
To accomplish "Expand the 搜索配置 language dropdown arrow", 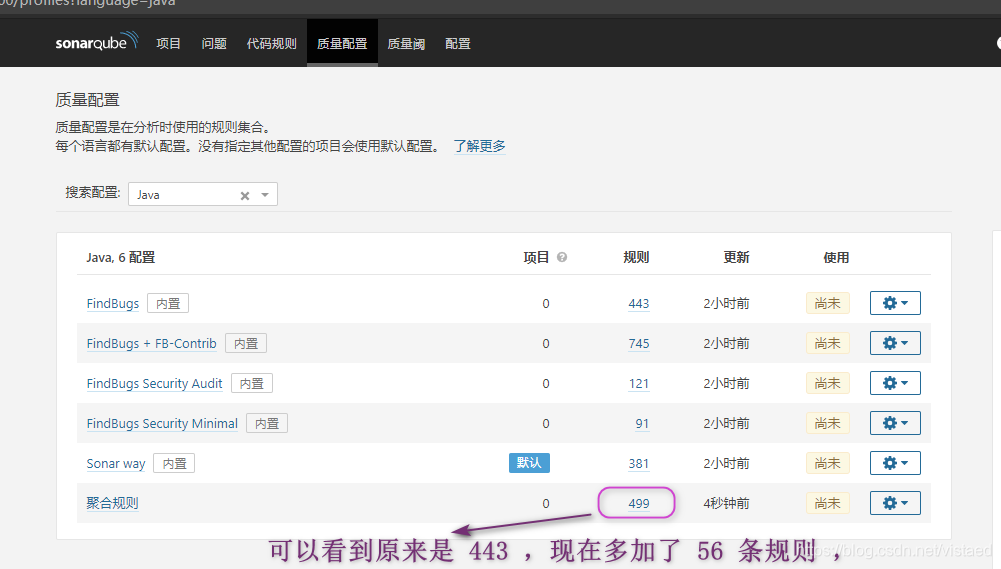I will [x=265, y=195].
